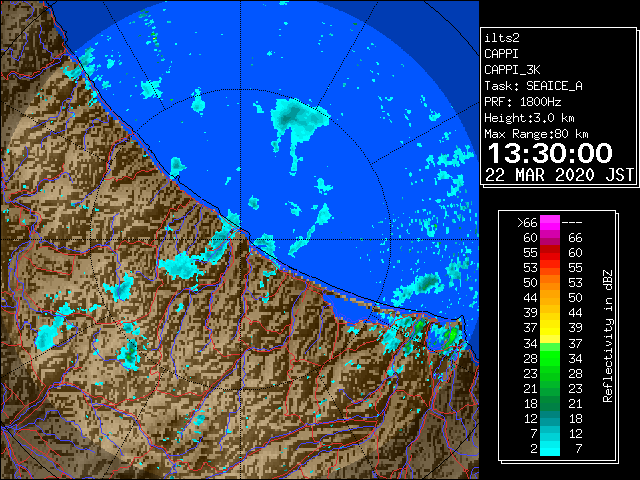Click the PRF: 1800Hz text

click(522, 102)
